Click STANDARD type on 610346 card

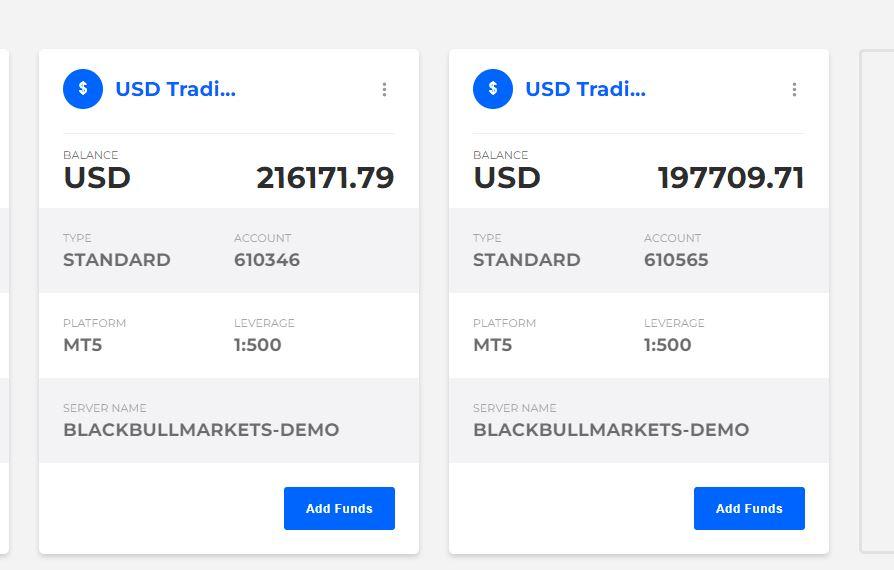117,260
